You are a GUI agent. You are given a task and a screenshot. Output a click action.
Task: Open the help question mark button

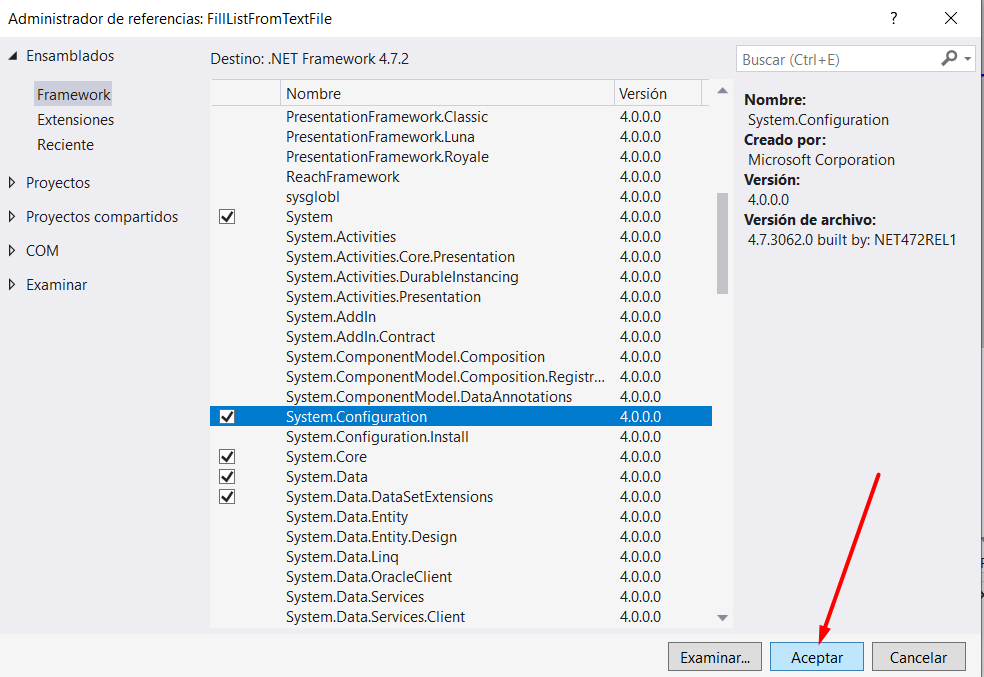click(x=893, y=18)
